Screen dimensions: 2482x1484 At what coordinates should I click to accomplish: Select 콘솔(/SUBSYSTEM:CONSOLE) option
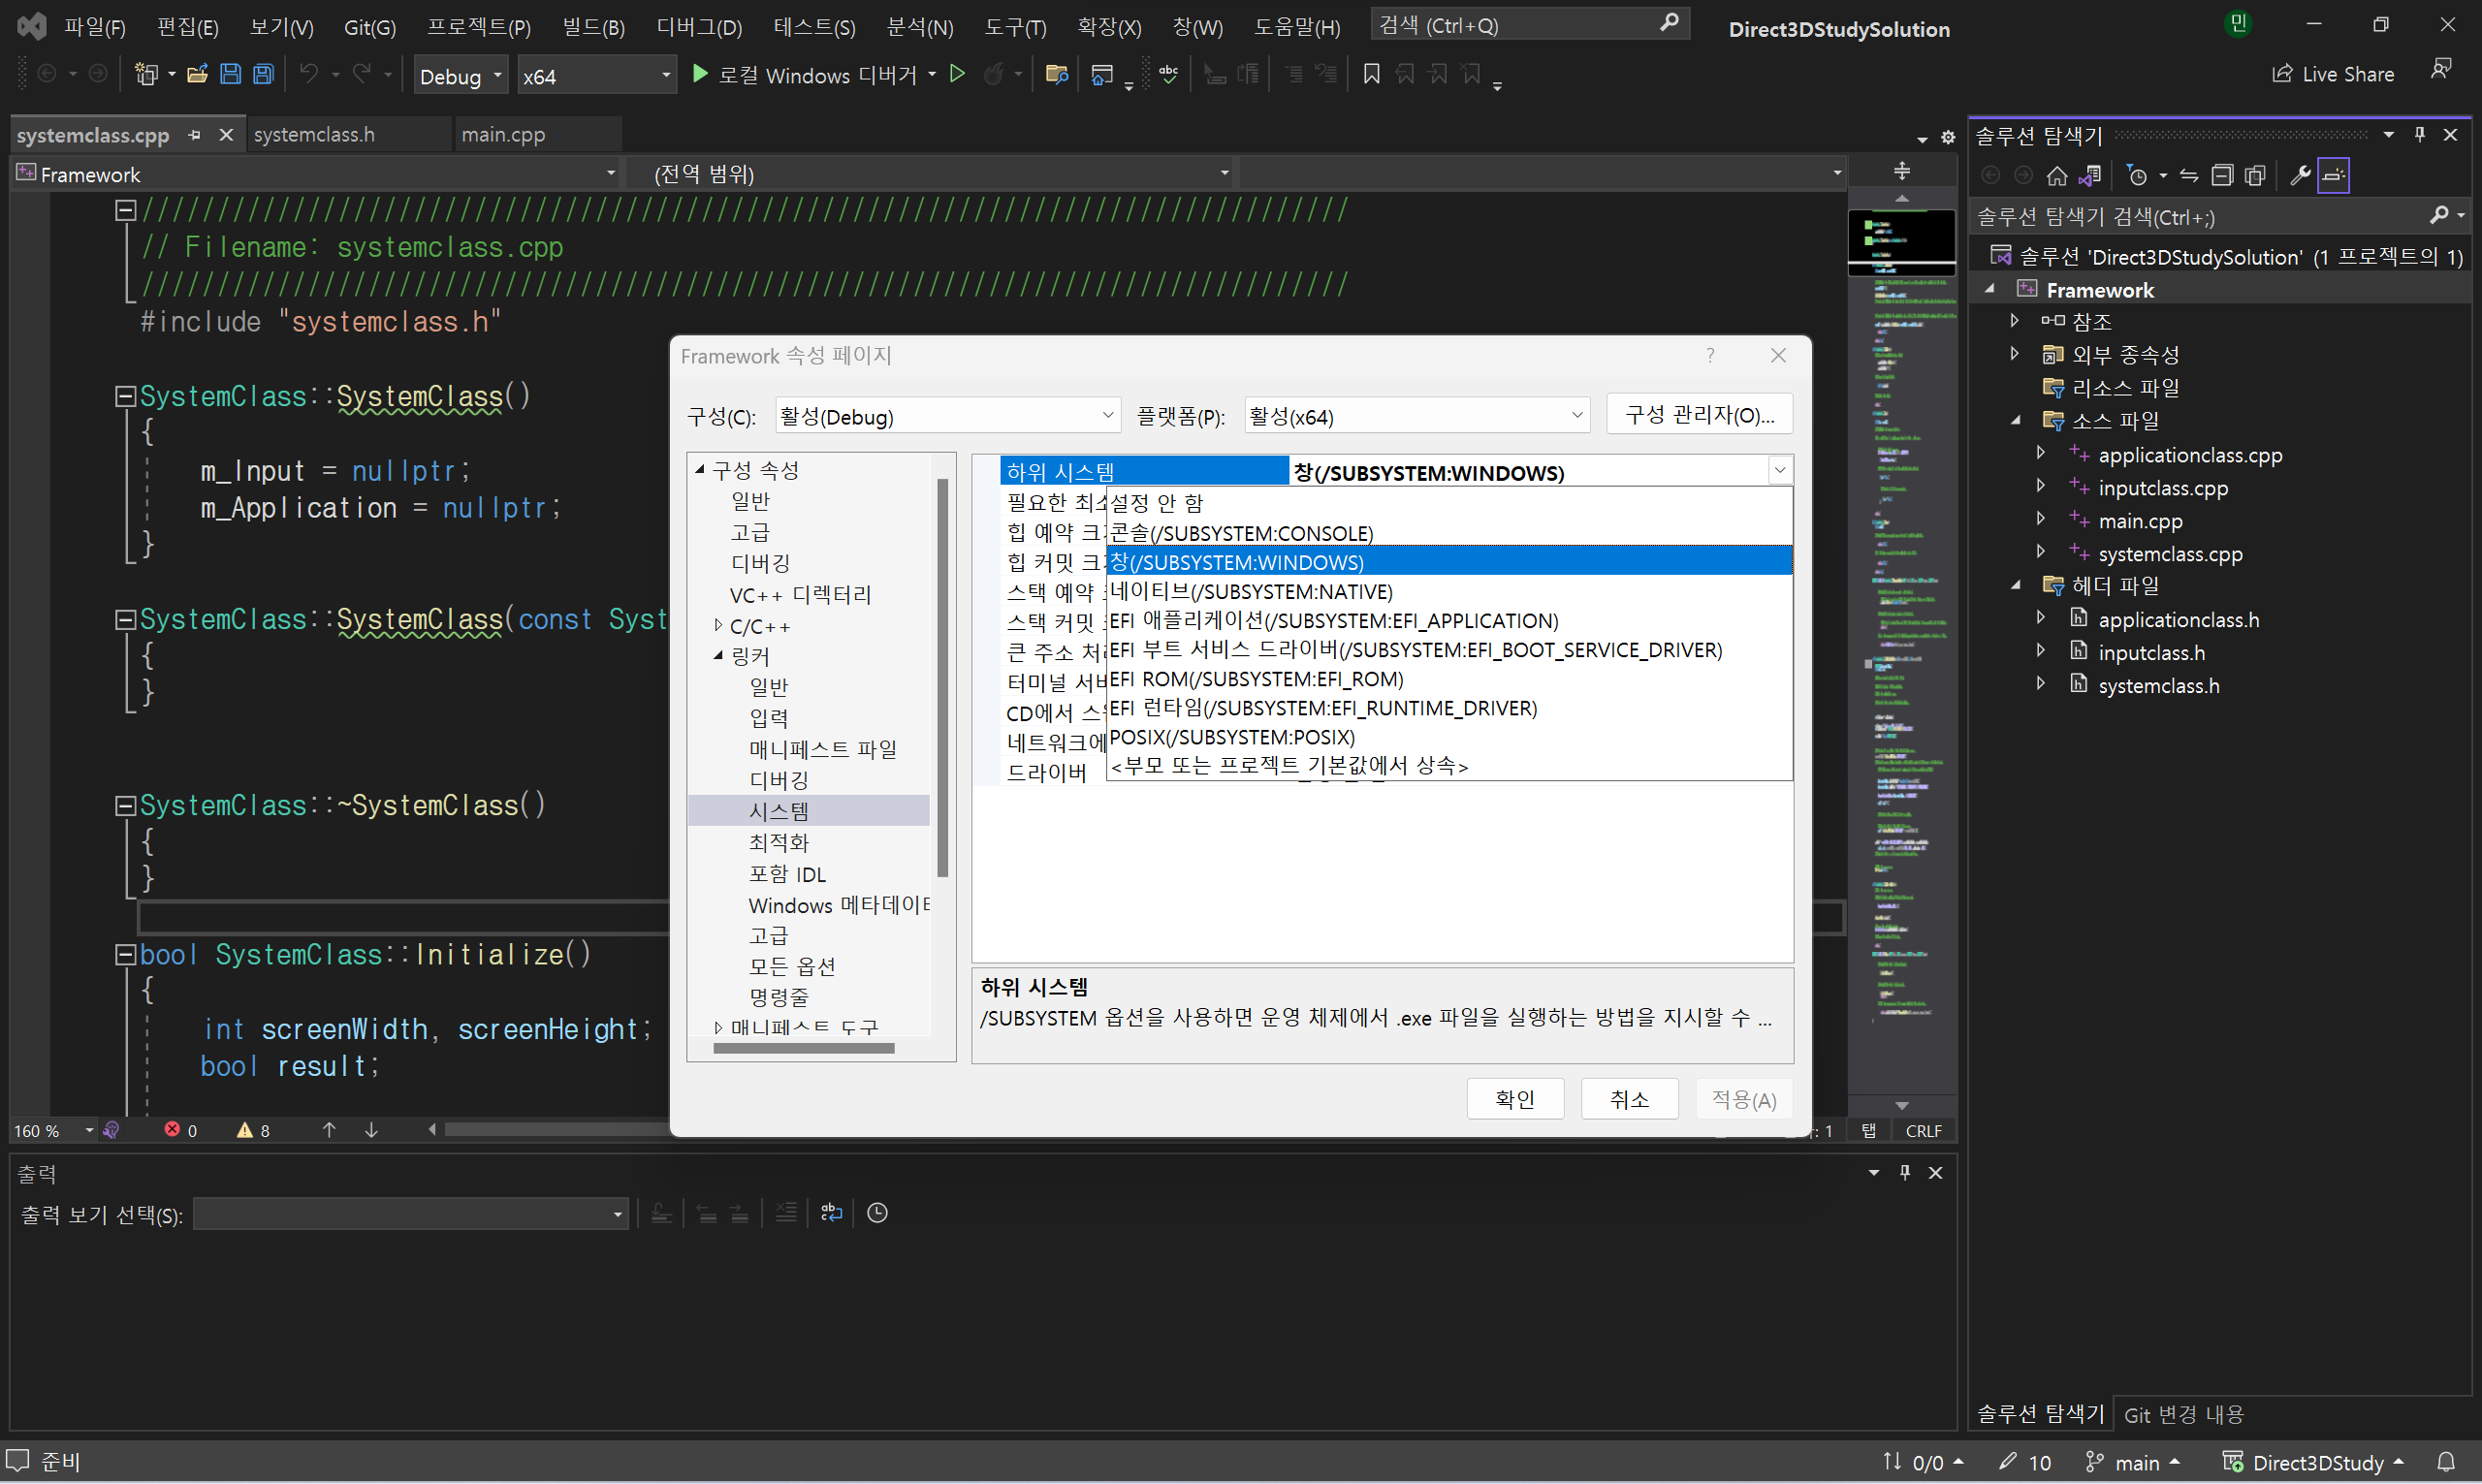pos(1241,533)
